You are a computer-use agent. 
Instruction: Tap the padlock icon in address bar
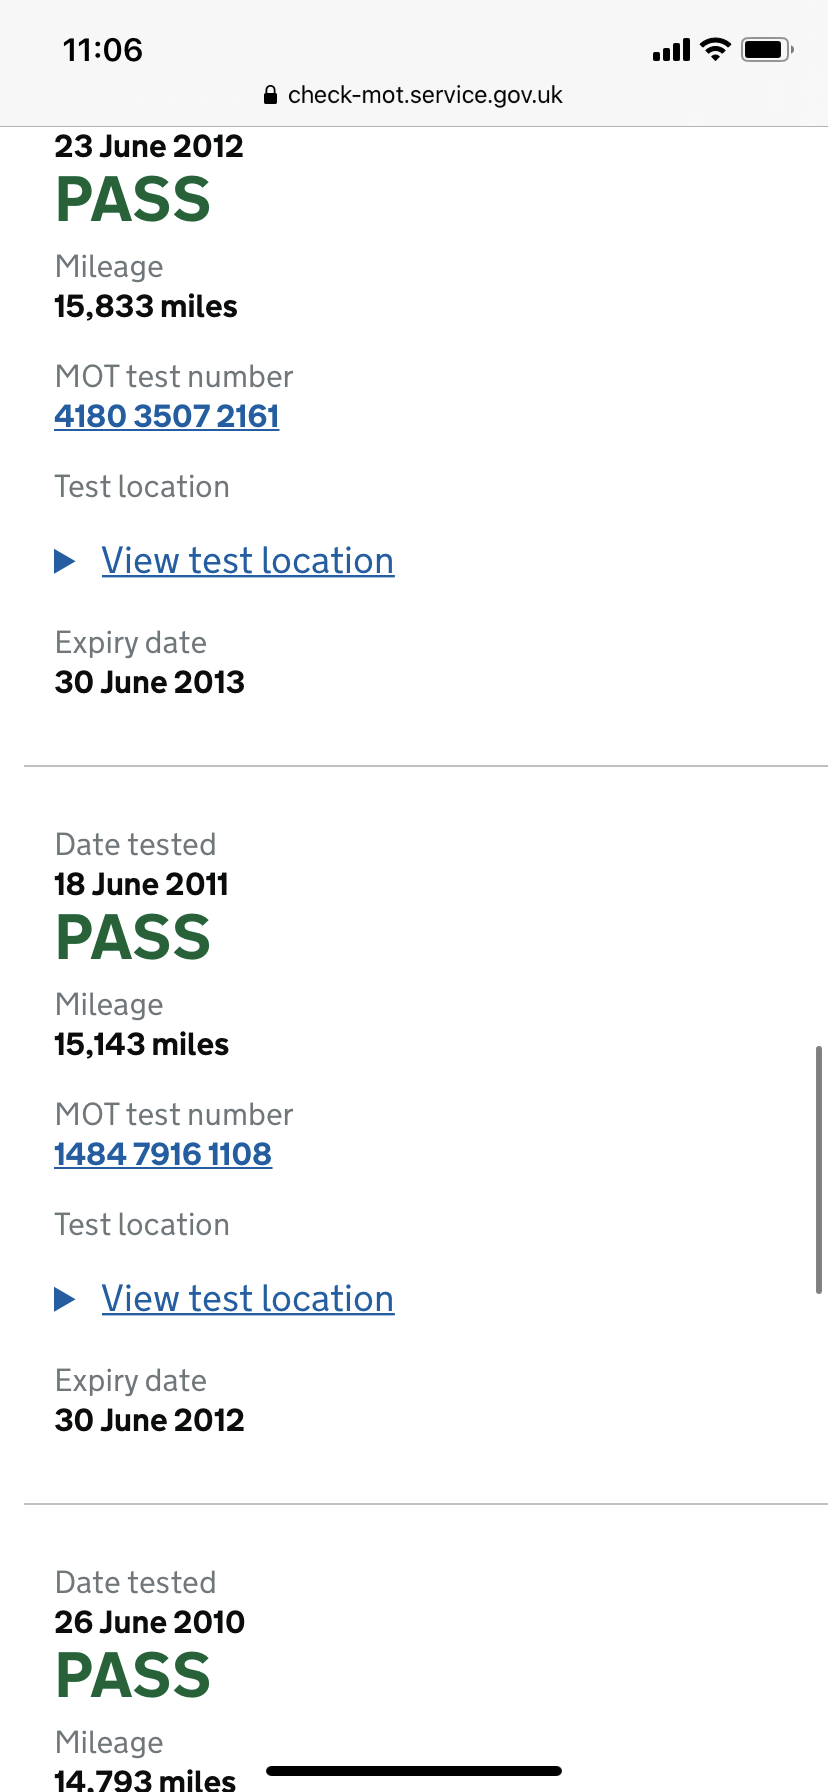[x=270, y=96]
